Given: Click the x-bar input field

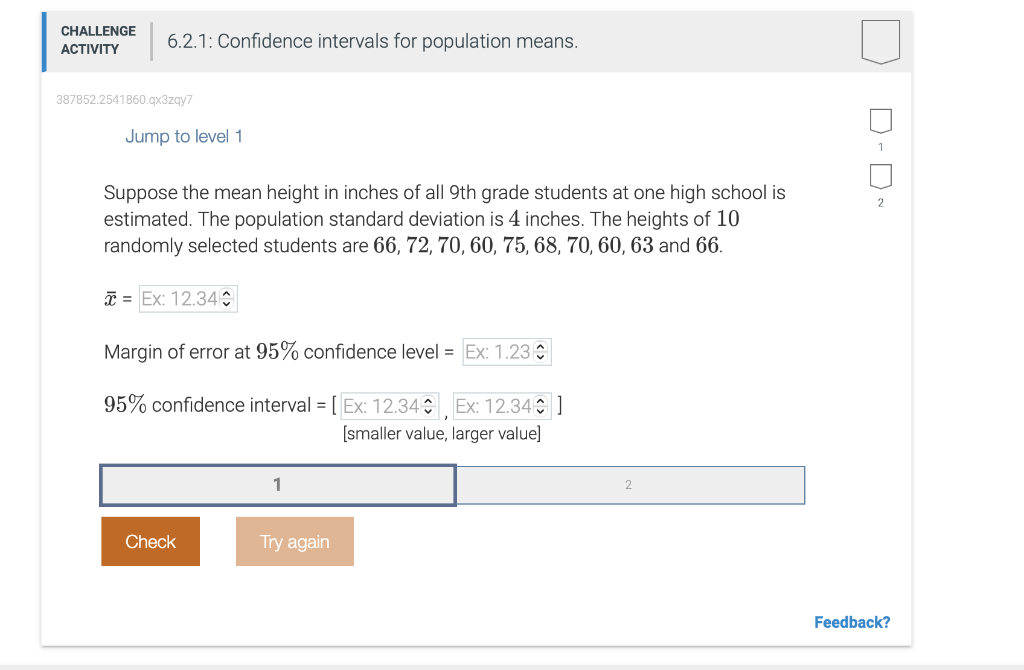Looking at the screenshot, I should 180,298.
